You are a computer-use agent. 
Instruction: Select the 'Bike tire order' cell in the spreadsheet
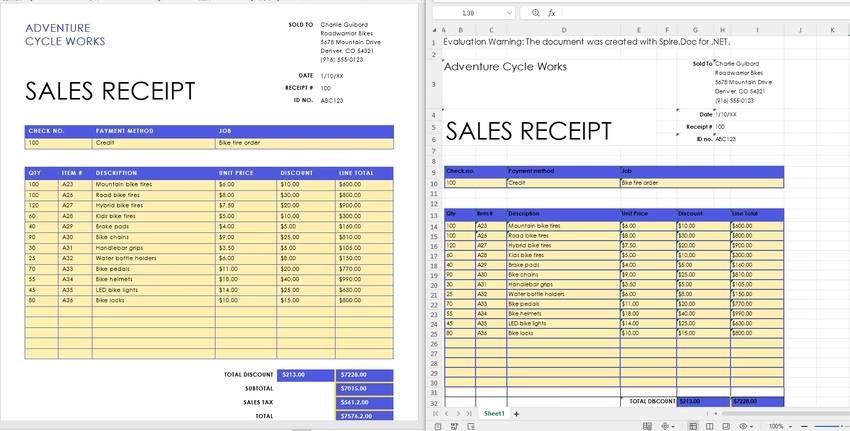pos(702,183)
